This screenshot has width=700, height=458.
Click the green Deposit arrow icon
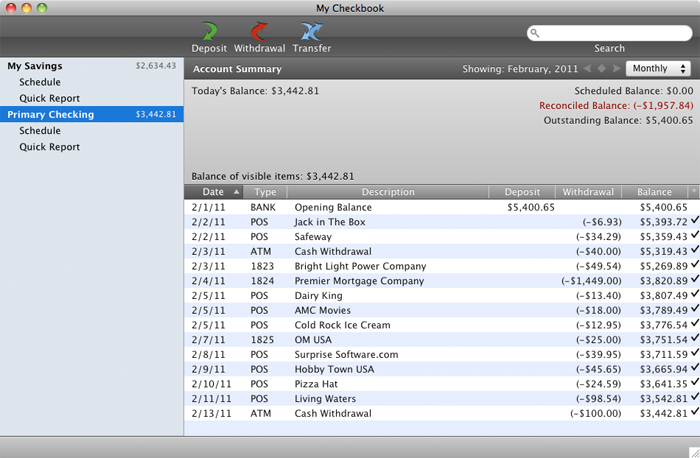coord(209,32)
